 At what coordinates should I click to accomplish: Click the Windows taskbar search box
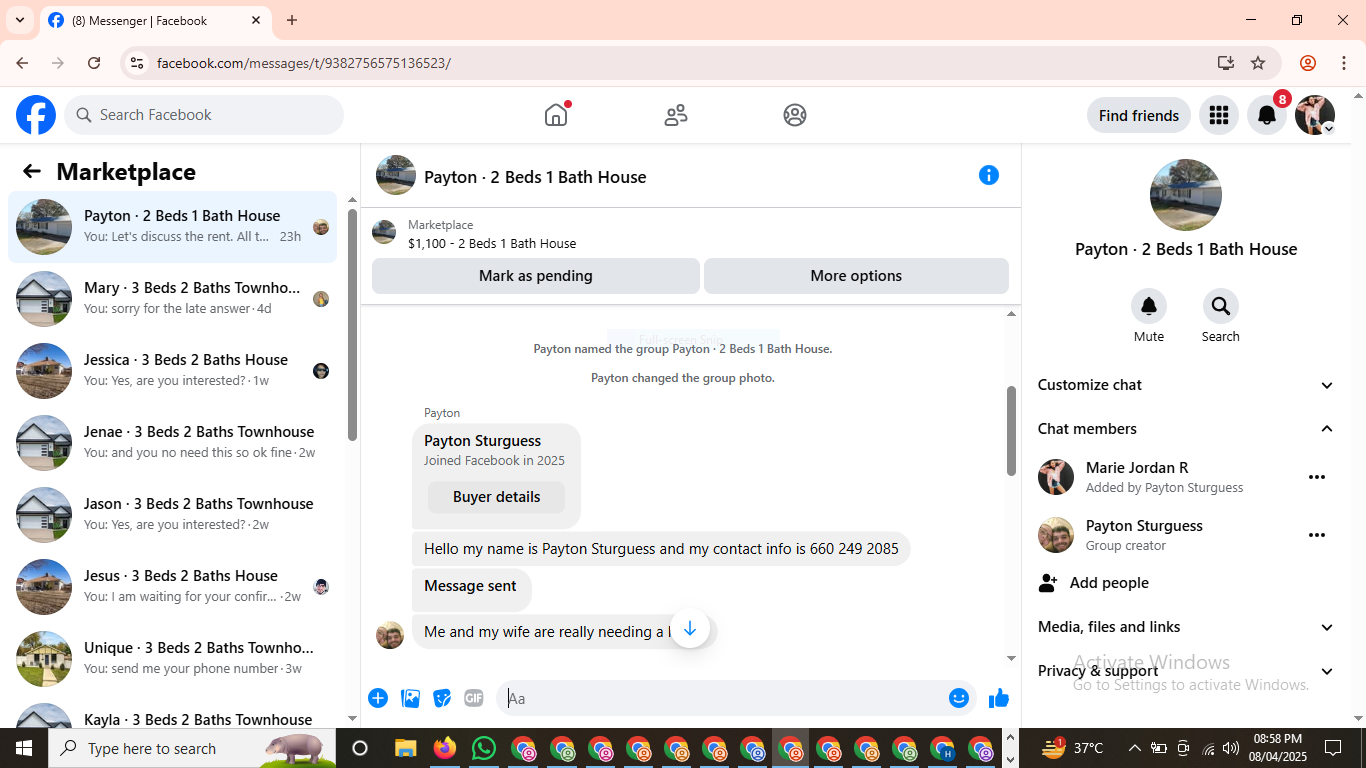[x=193, y=748]
